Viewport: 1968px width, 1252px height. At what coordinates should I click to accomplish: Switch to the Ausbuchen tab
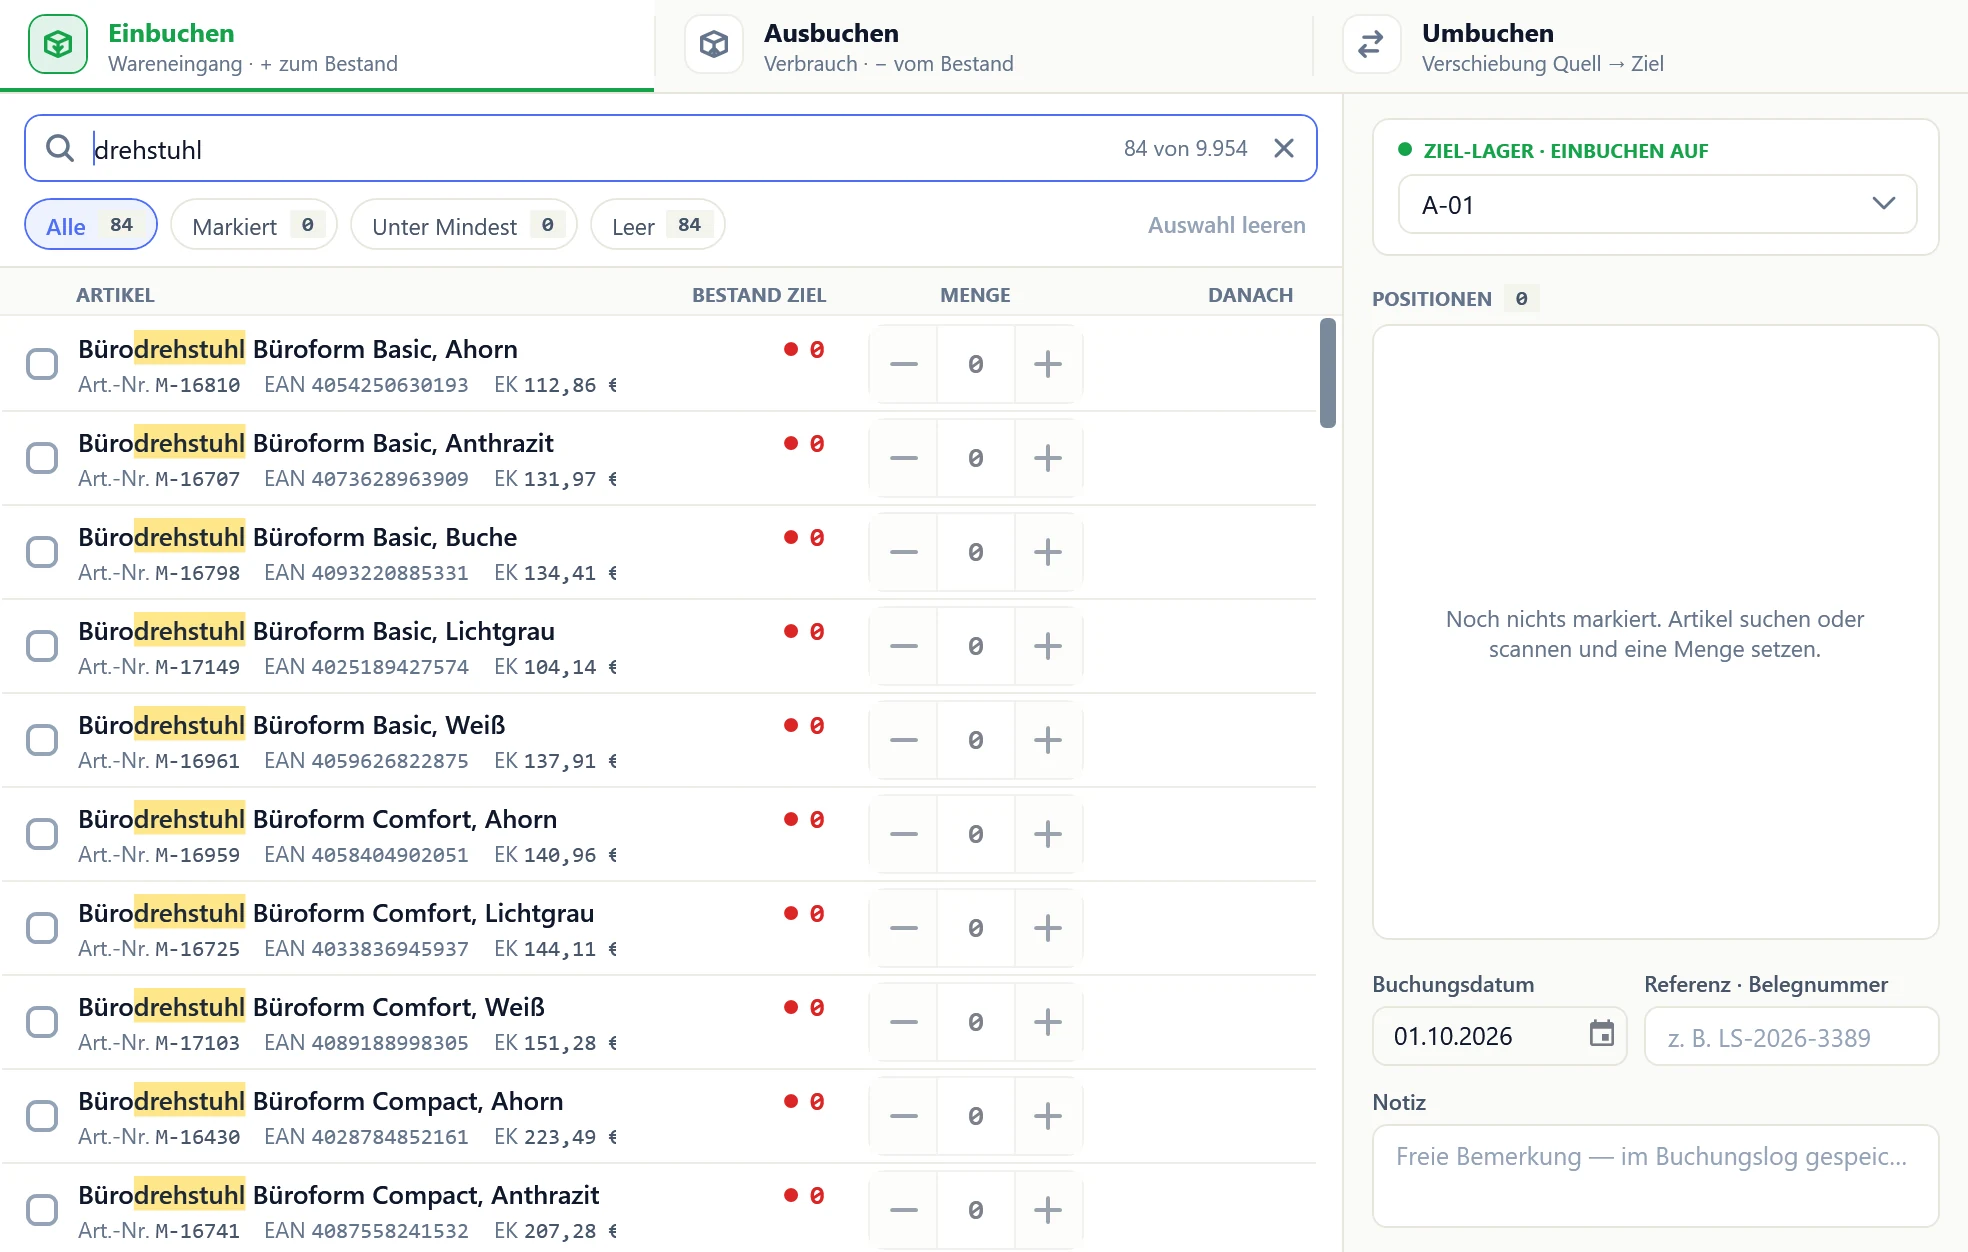pos(983,46)
